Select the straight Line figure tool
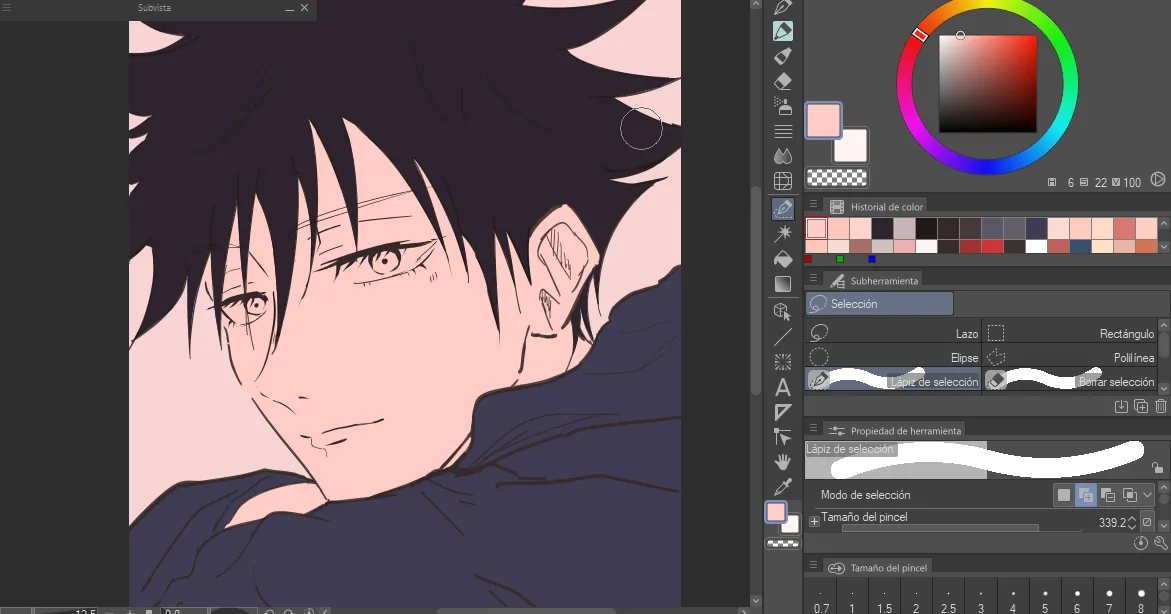This screenshot has width=1171, height=614. point(783,338)
